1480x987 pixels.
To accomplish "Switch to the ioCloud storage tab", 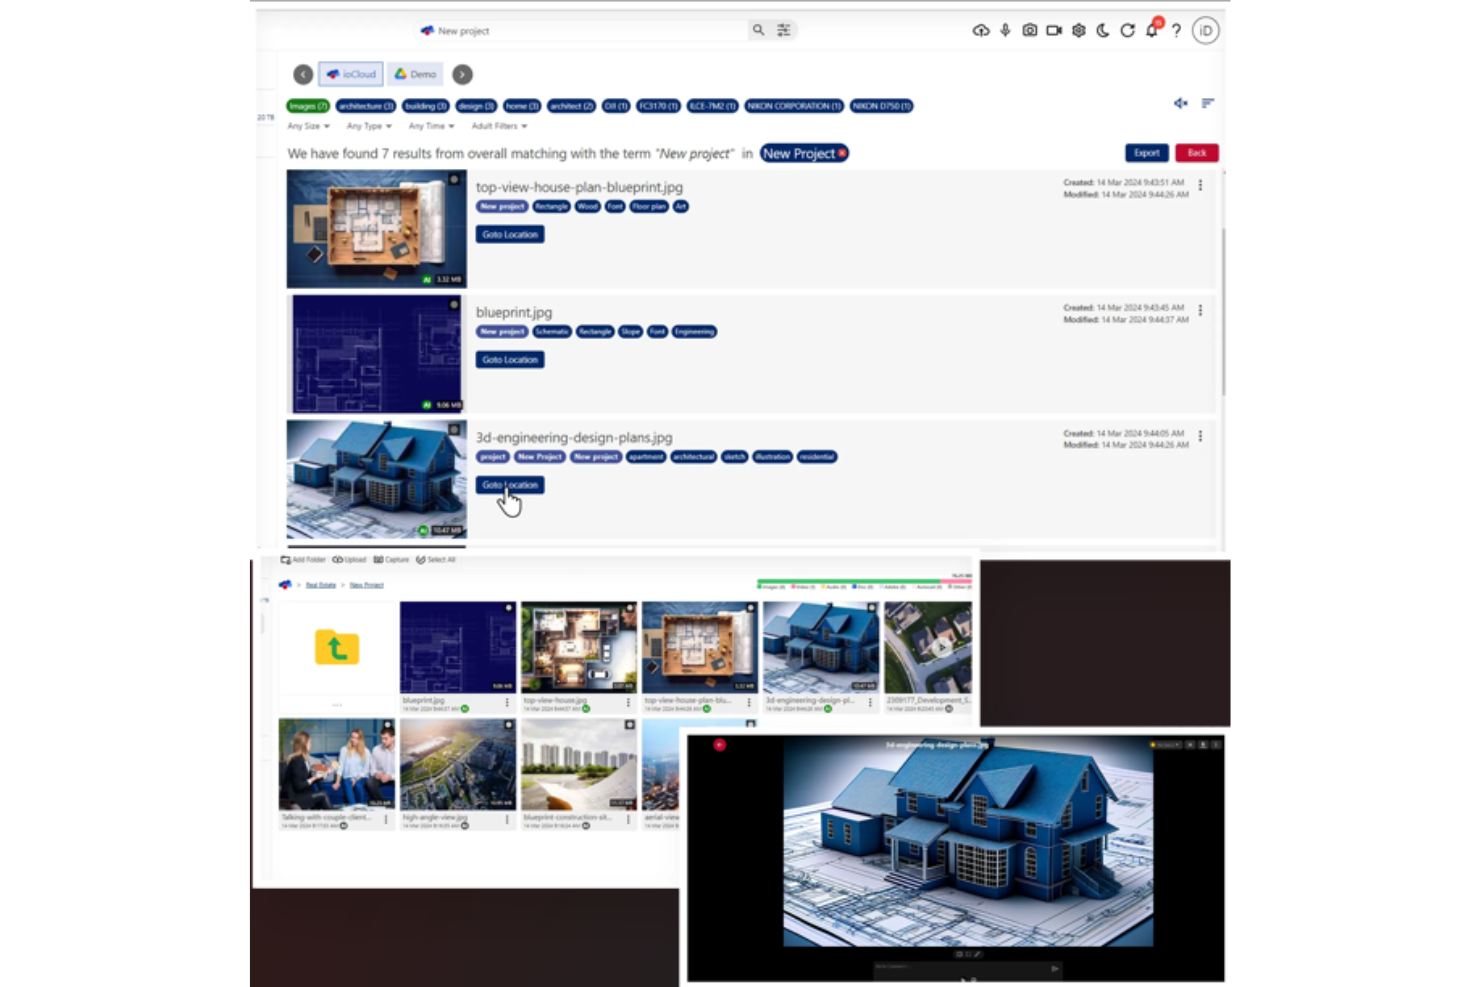I will point(351,74).
